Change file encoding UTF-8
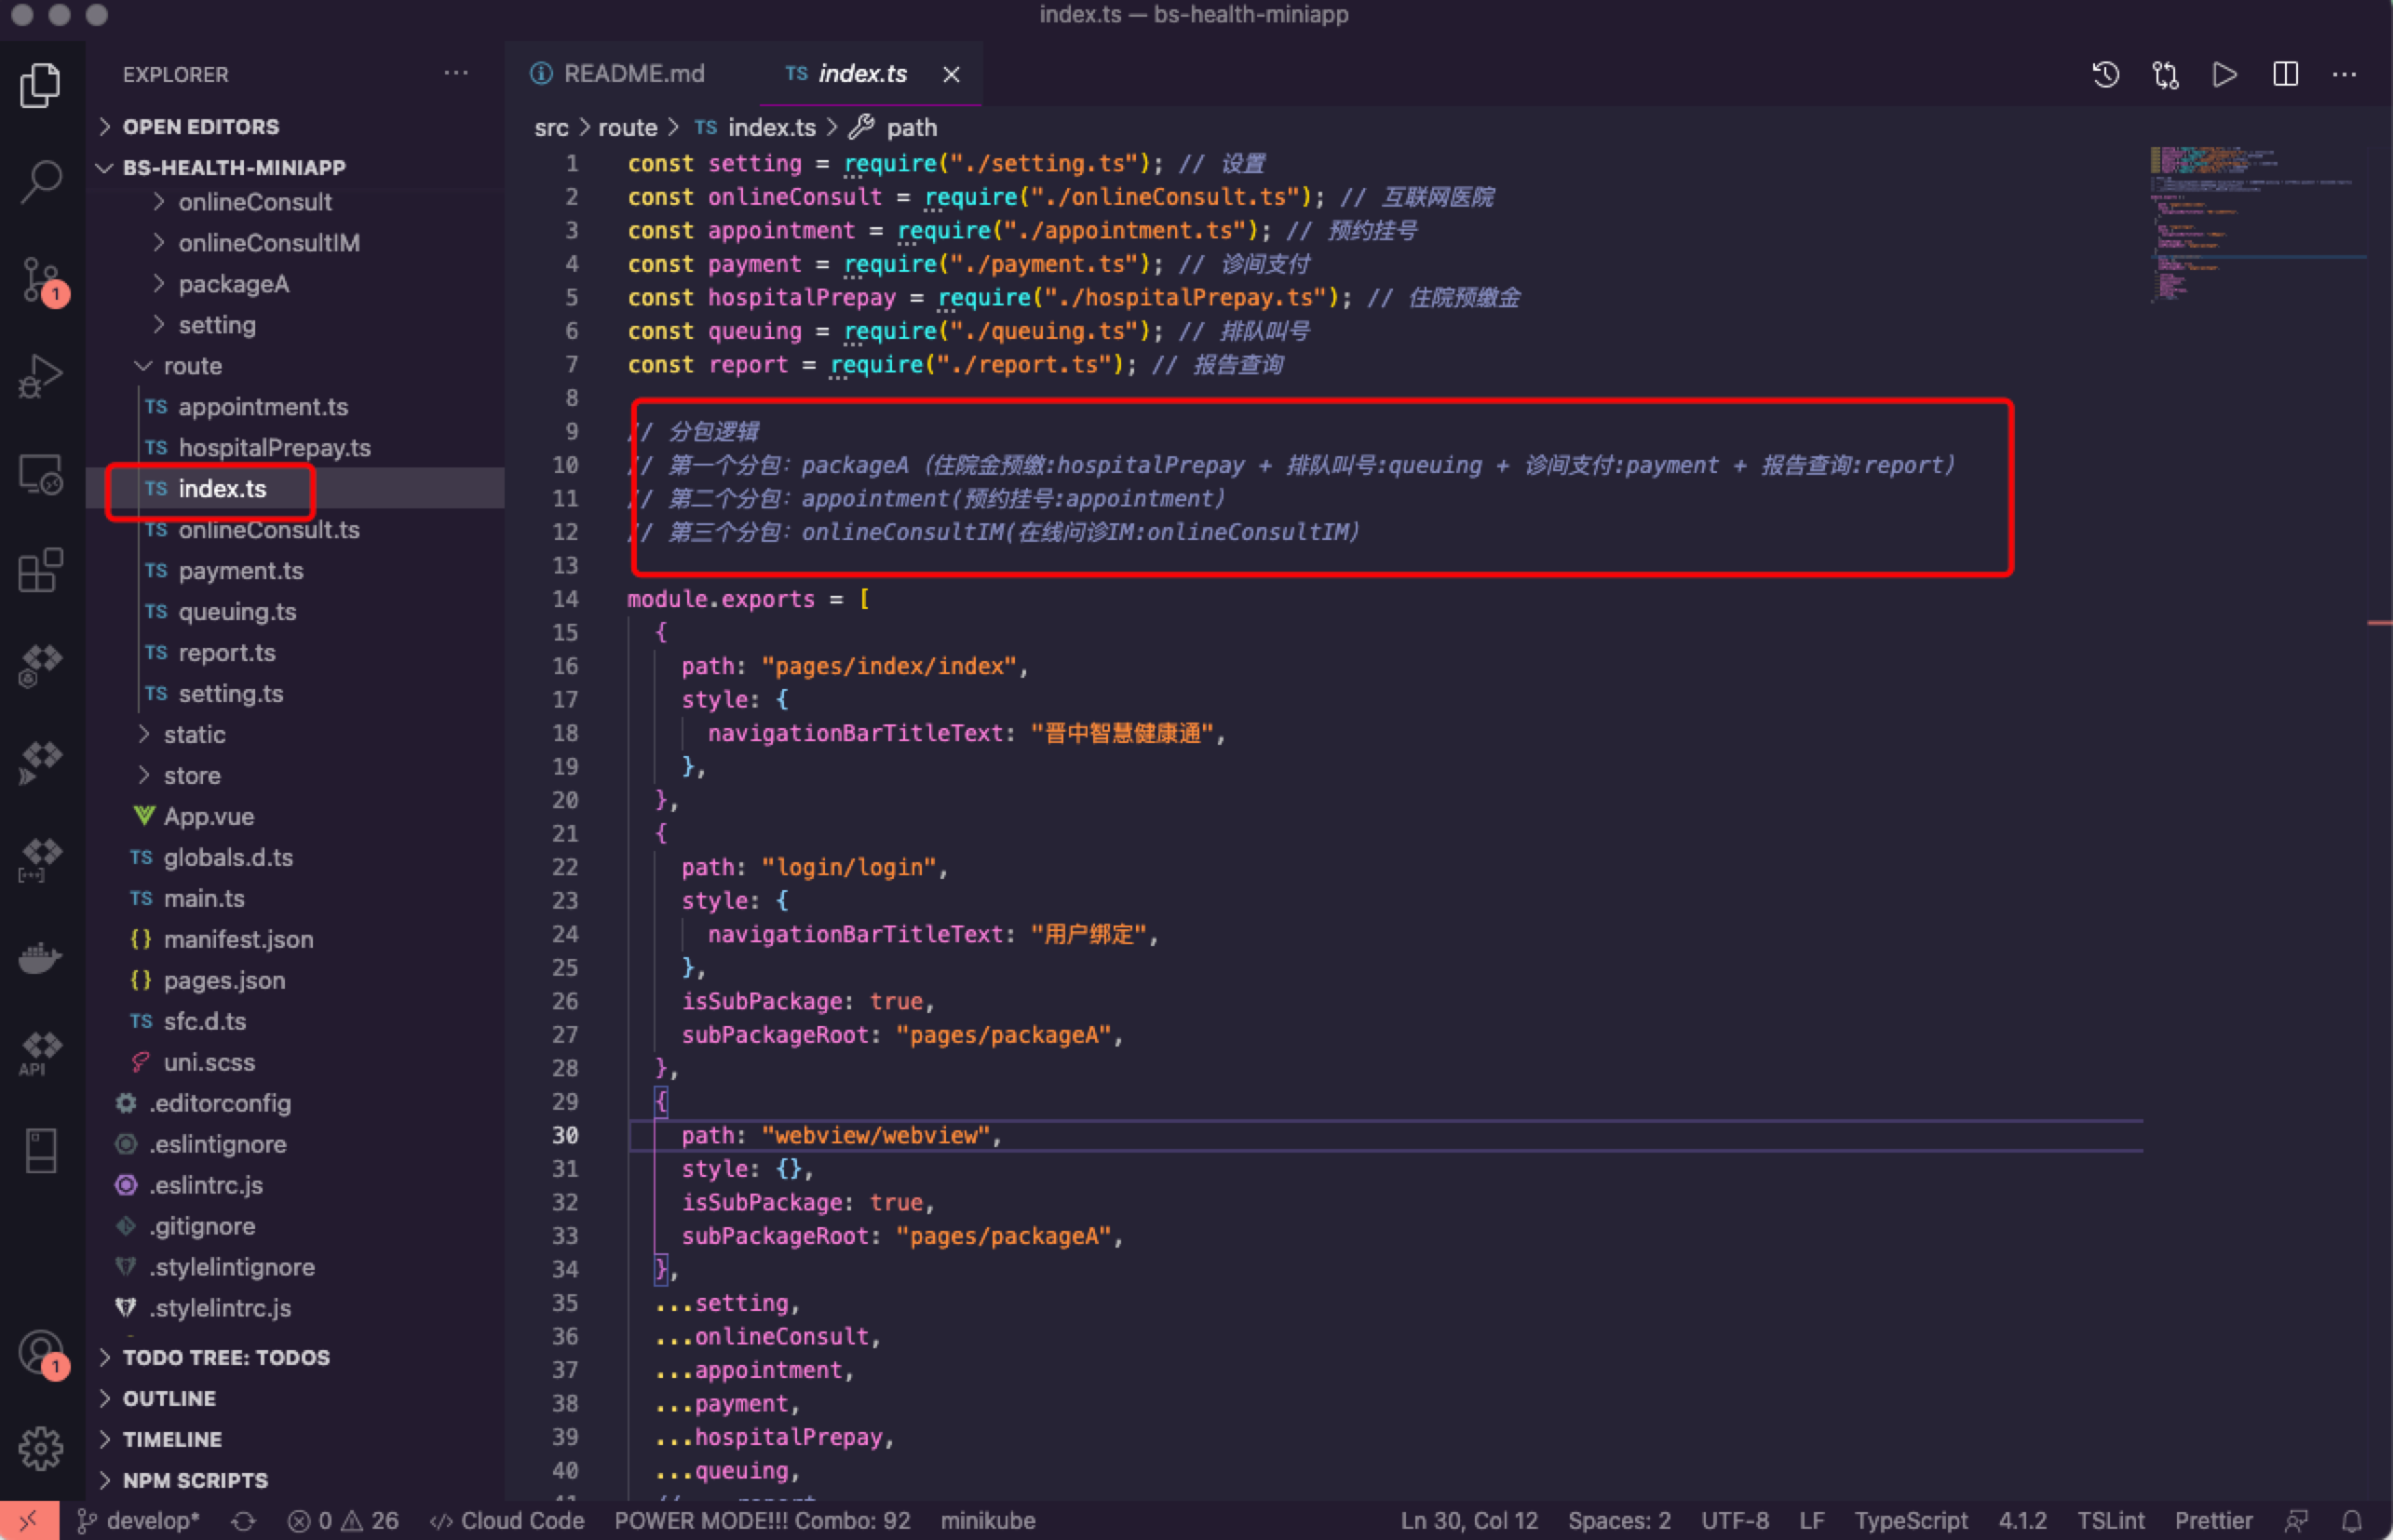This screenshot has height=1540, width=2393. point(1735,1521)
